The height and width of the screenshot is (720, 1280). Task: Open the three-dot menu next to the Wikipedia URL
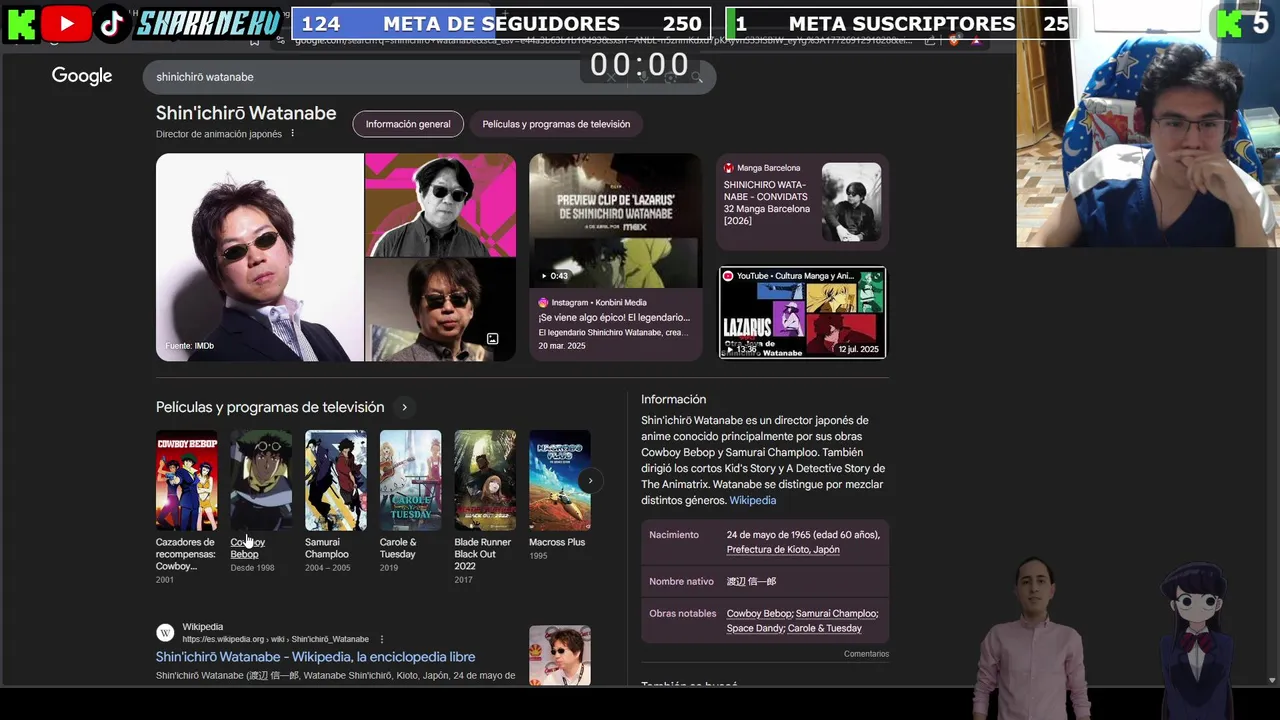[381, 639]
